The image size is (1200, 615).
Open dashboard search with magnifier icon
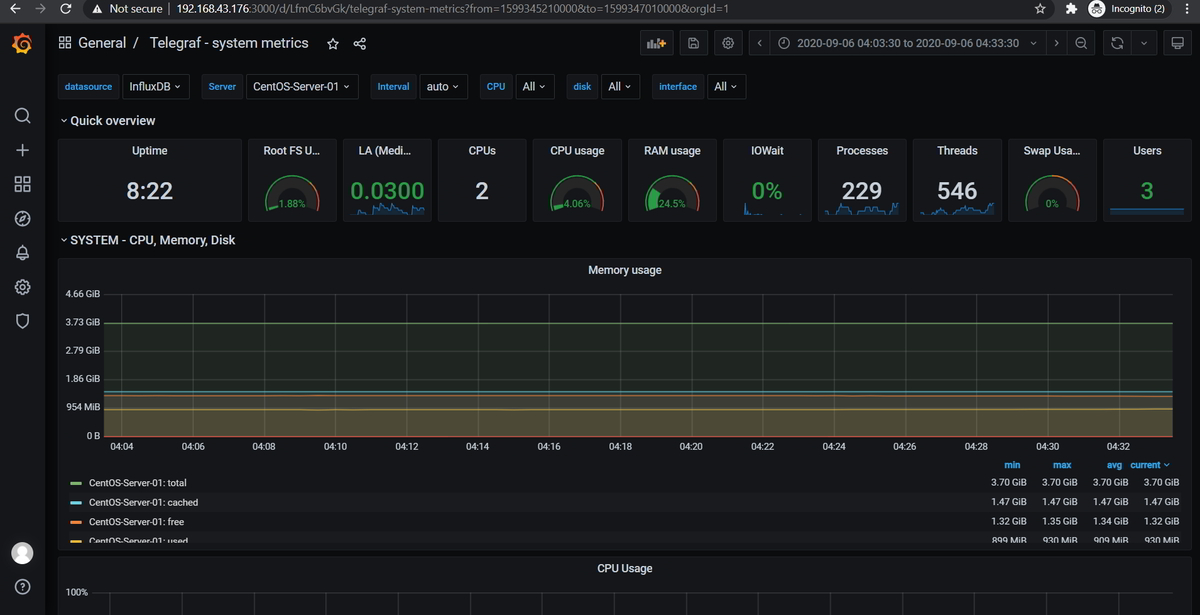click(22, 116)
